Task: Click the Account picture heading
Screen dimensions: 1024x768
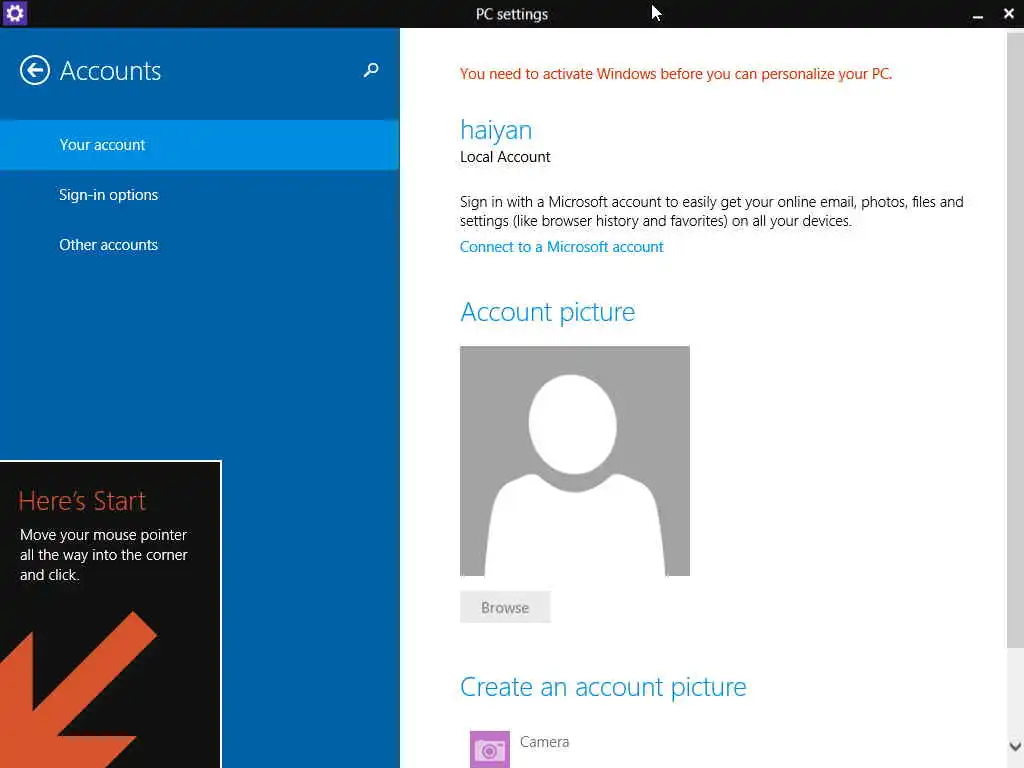Action: pyautogui.click(x=547, y=312)
